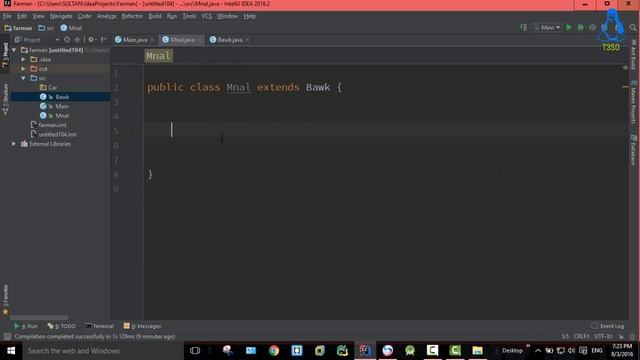
Task: Close the Mnal.java tab
Action: 200,40
